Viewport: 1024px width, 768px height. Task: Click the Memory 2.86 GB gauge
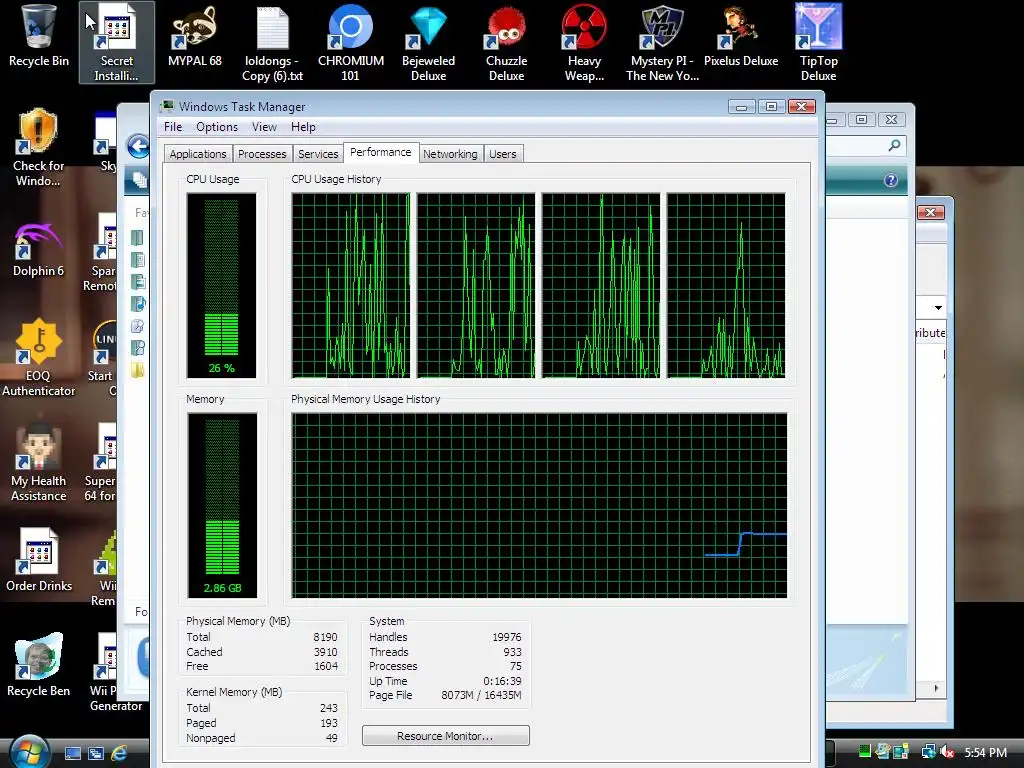(x=222, y=505)
